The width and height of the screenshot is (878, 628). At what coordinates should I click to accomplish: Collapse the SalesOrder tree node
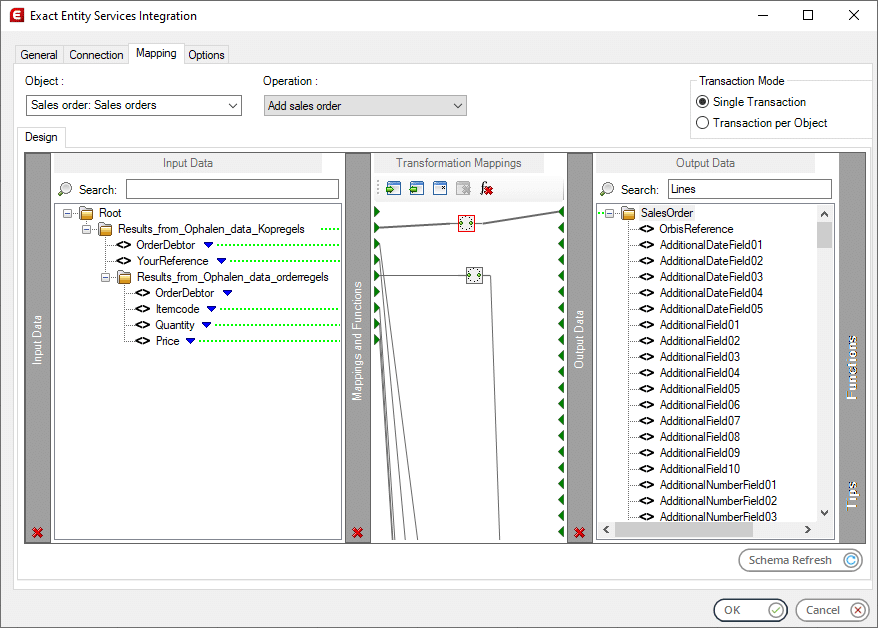(x=610, y=213)
